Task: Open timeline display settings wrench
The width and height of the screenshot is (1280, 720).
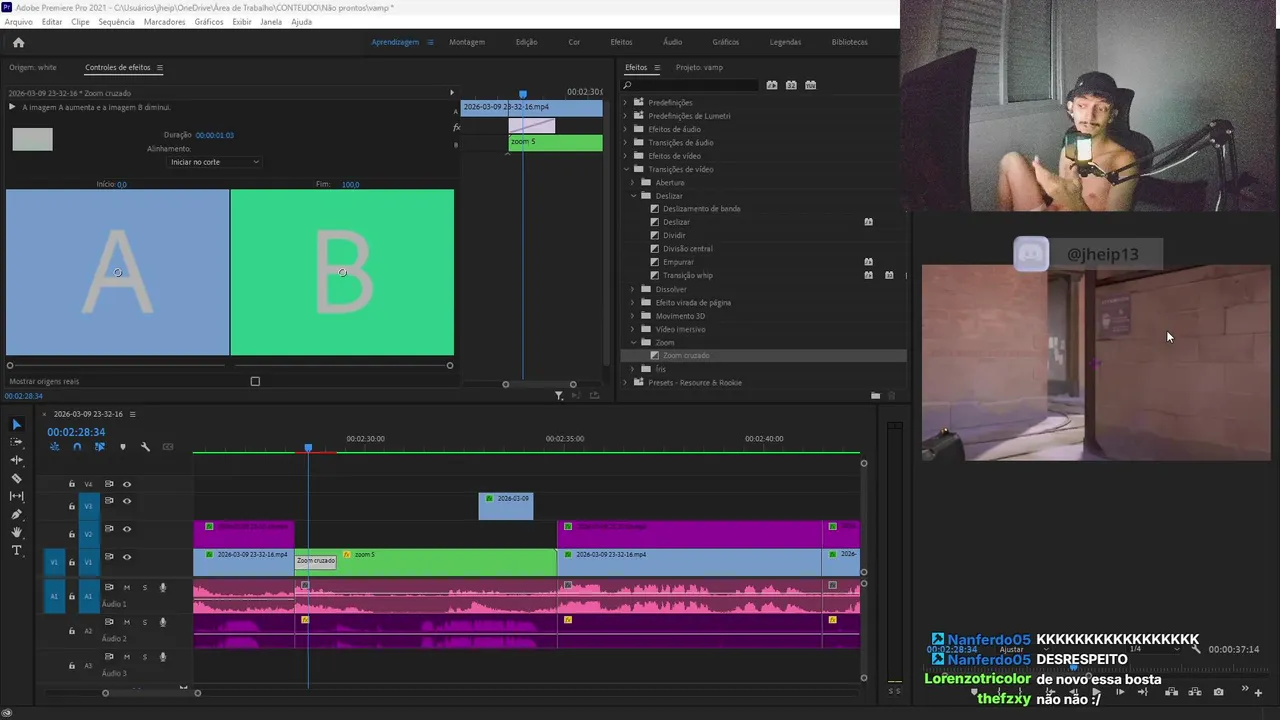Action: [145, 447]
